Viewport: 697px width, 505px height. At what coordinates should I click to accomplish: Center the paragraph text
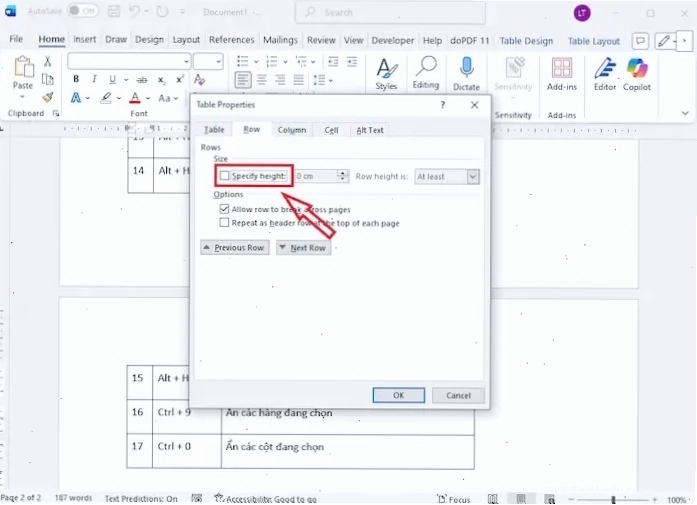coord(261,80)
